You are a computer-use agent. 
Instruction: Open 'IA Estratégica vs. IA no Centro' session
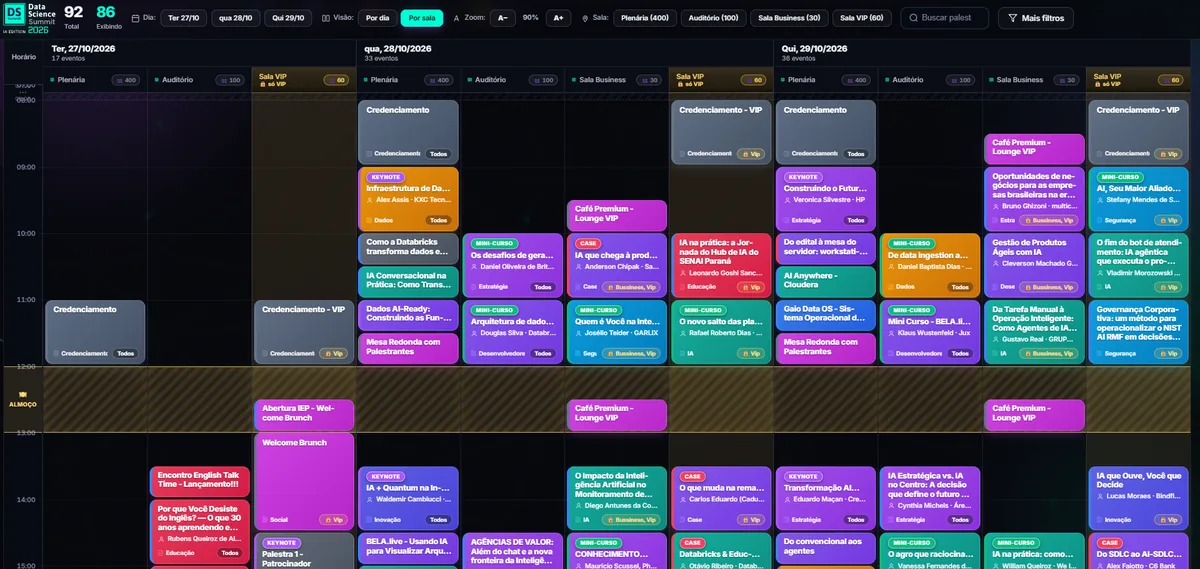pyautogui.click(x=929, y=497)
